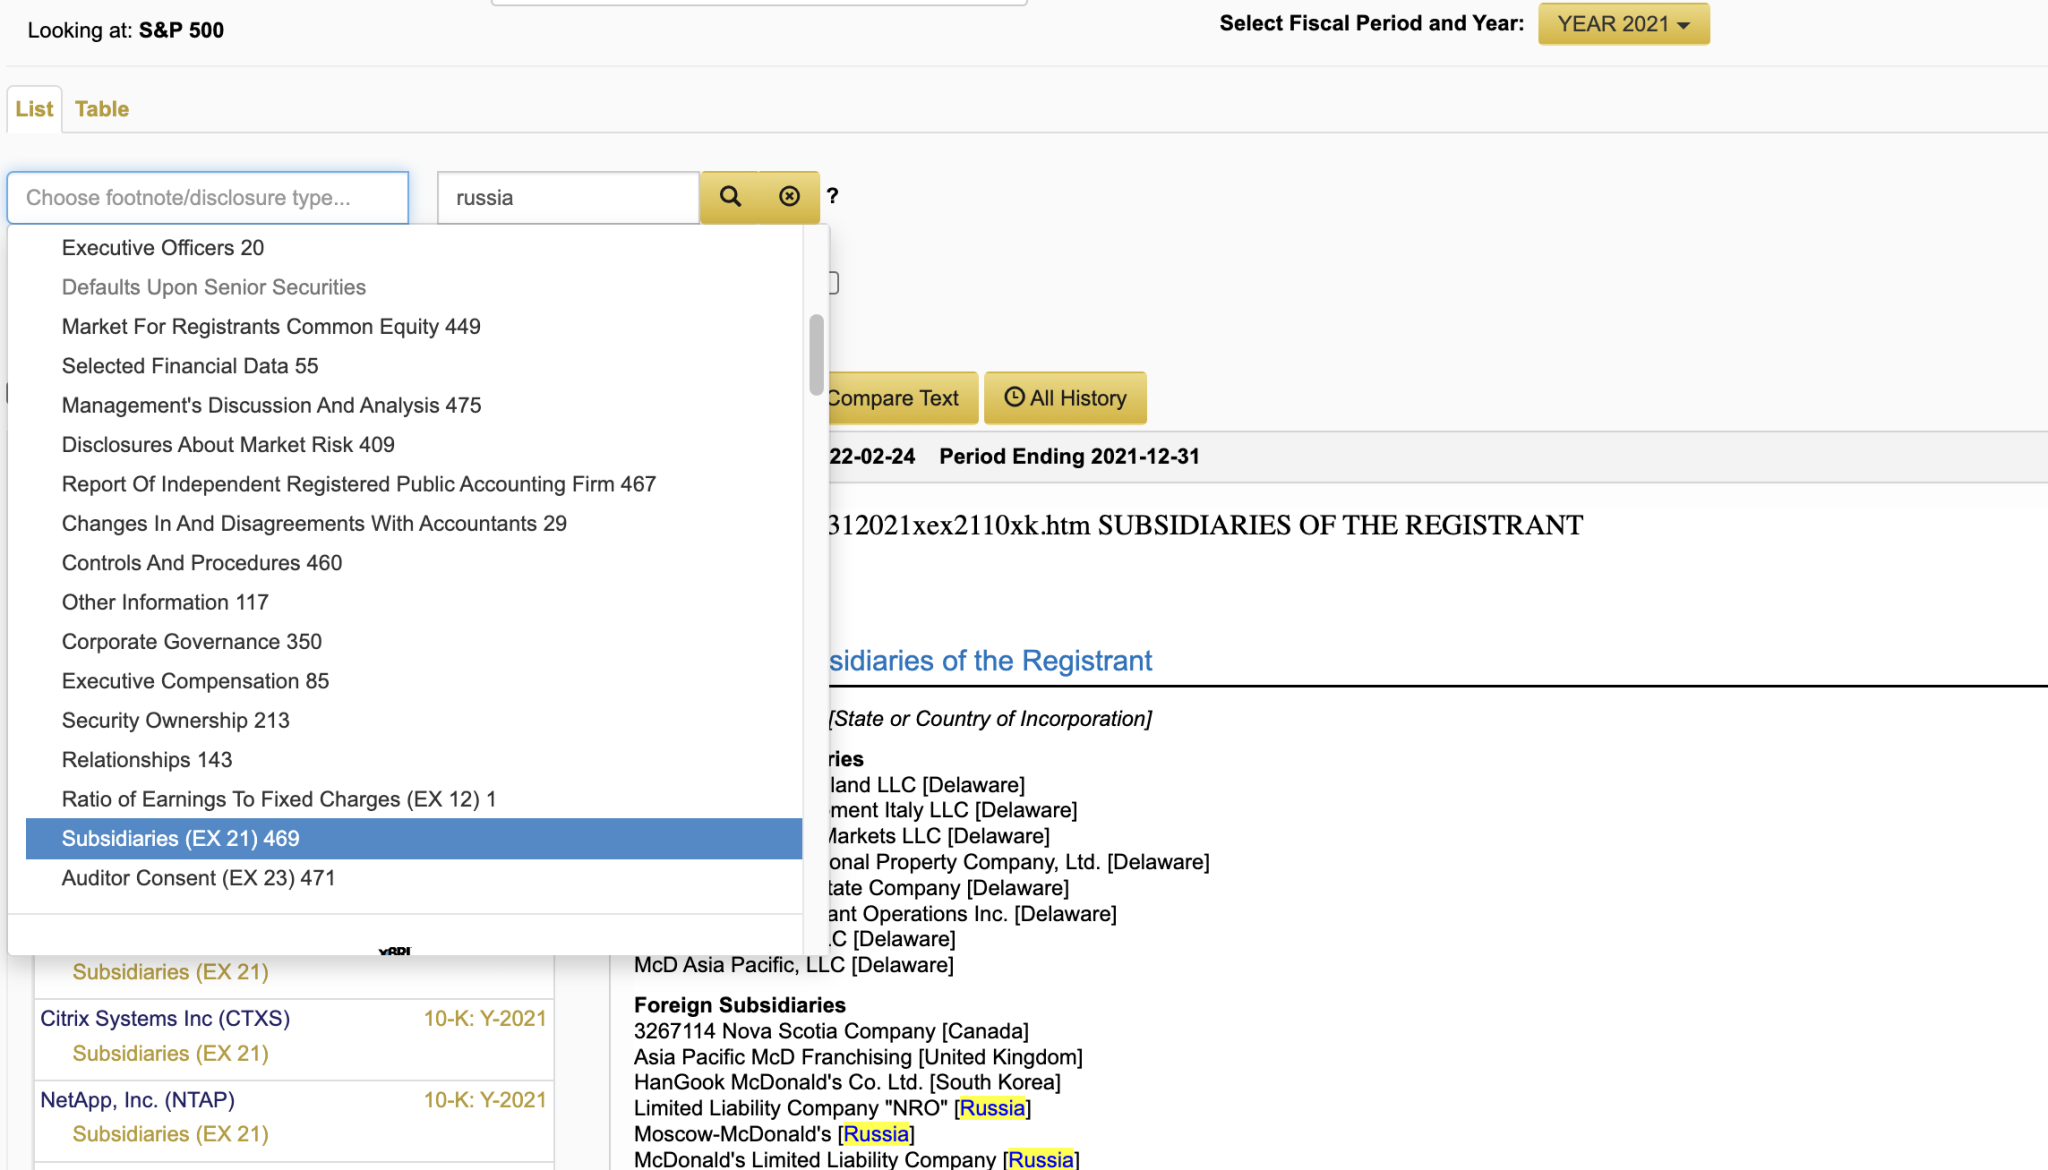The width and height of the screenshot is (2048, 1170).
Task: Open NetApp, Inc. (NTAP) filing link
Action: pos(137,1100)
